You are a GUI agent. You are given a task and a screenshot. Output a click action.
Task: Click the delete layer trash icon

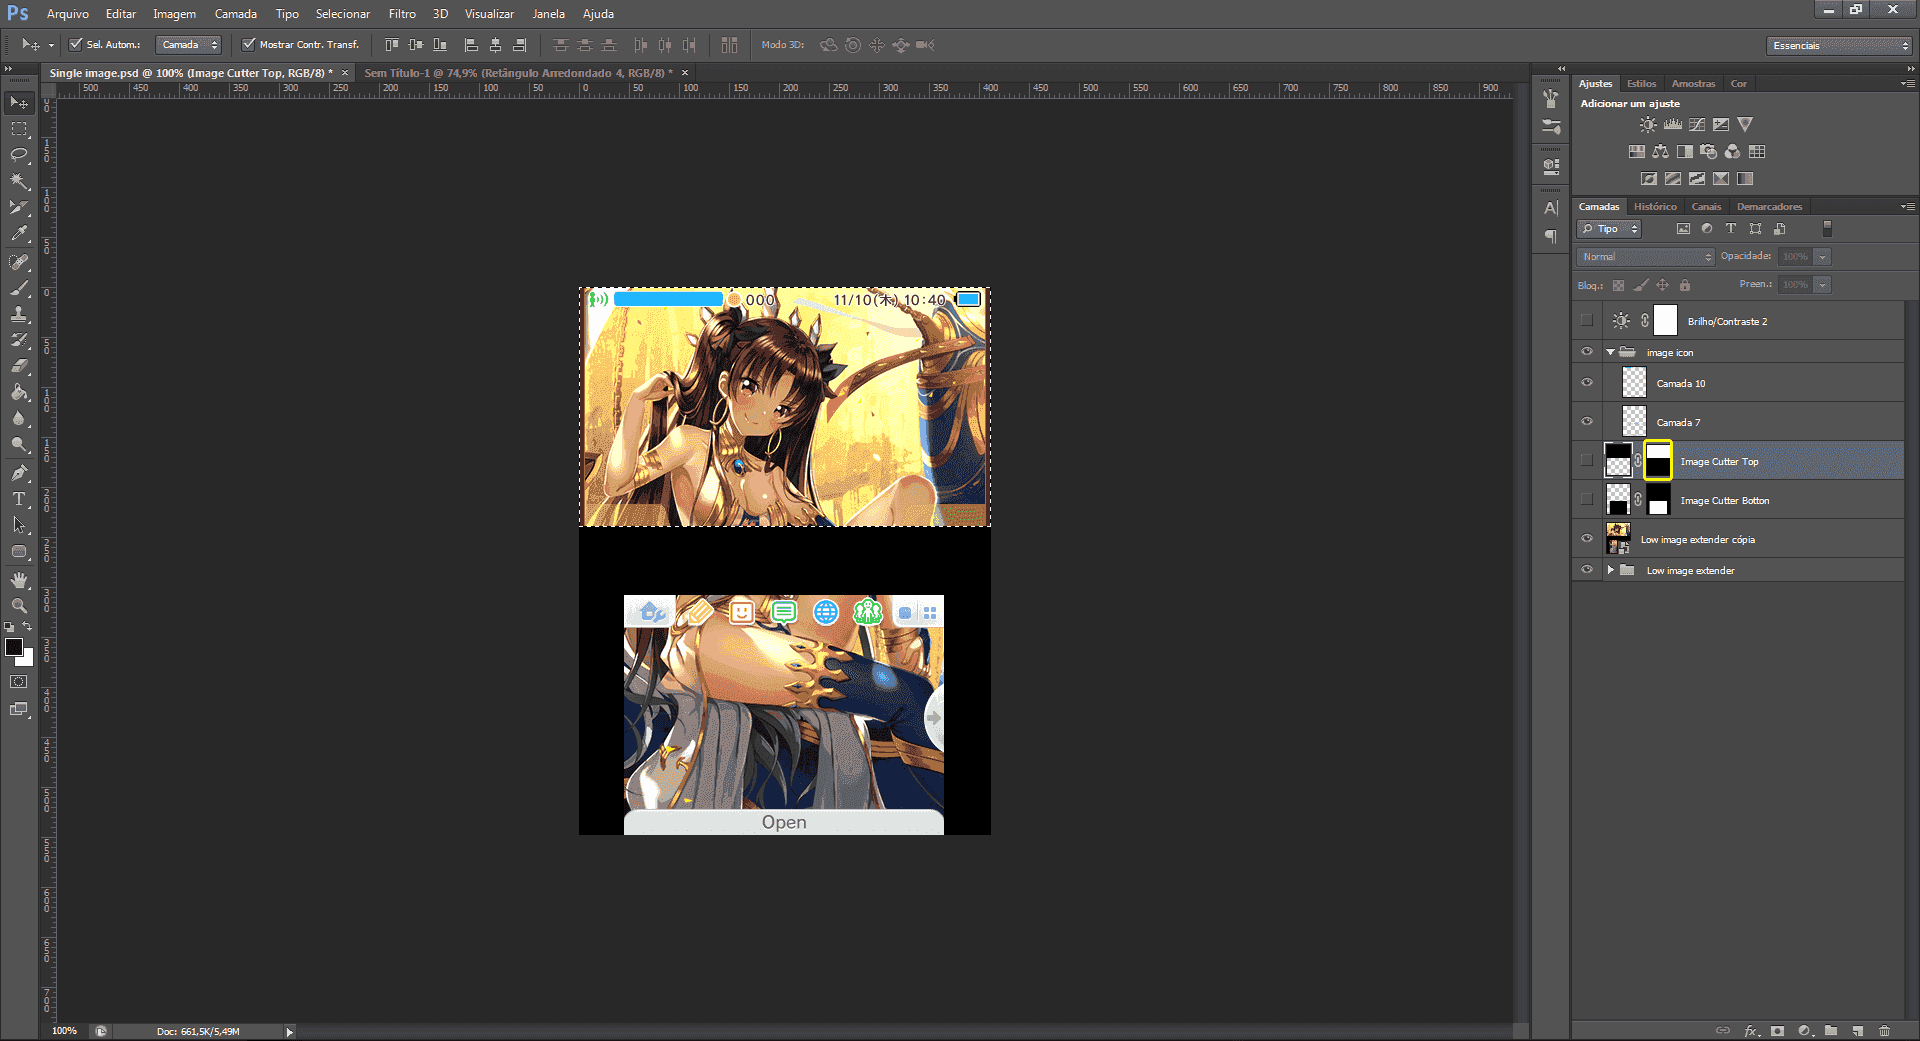pyautogui.click(x=1885, y=1031)
